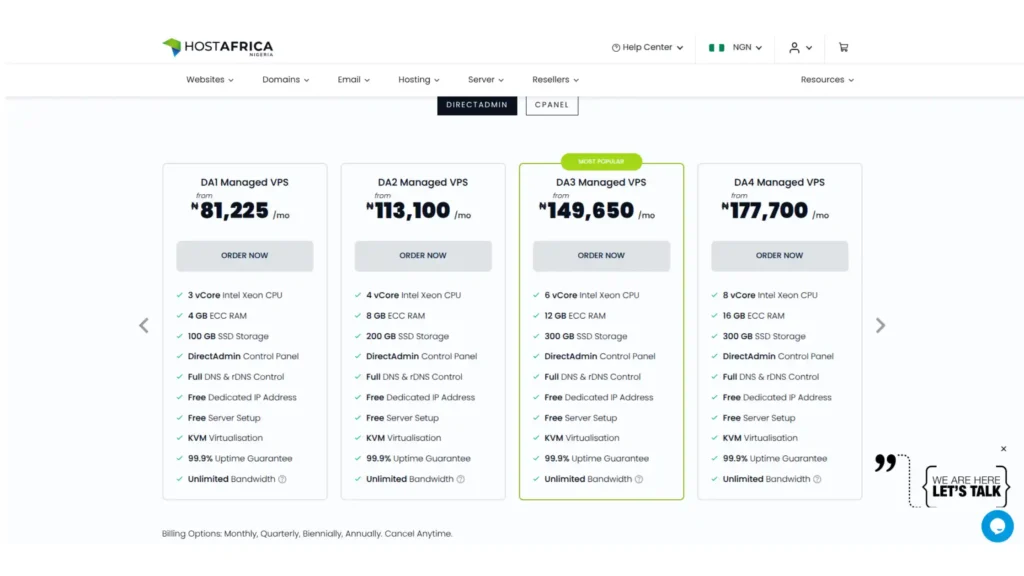Expand the Resellers menu
Viewport: 1024px width, 576px height.
point(555,80)
